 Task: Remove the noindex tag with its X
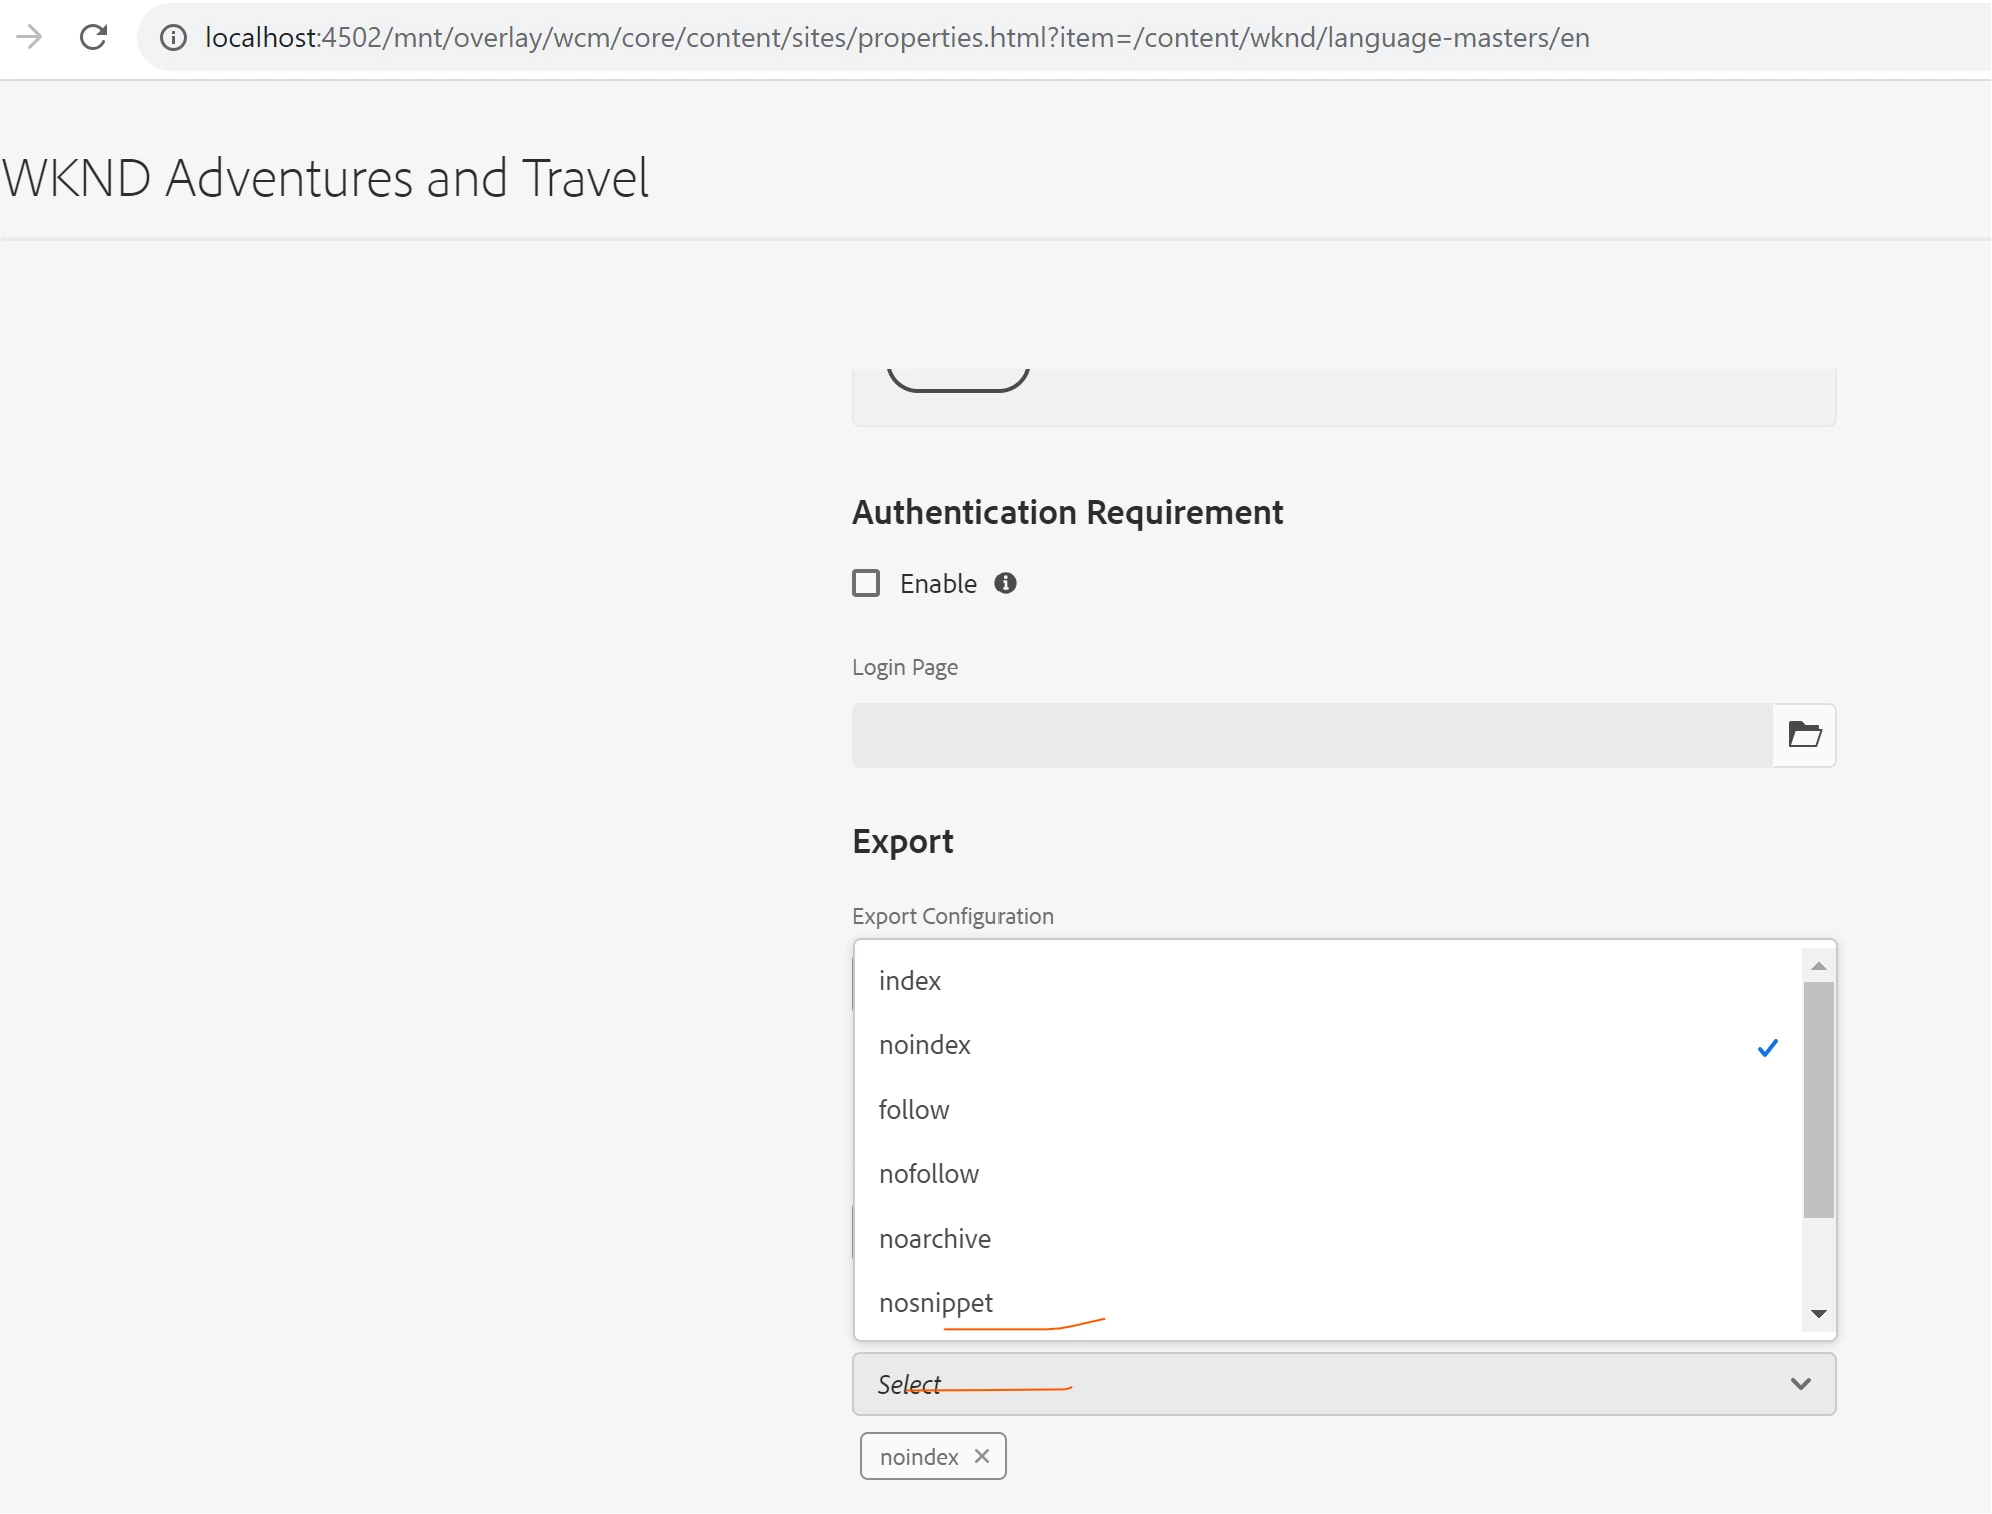(982, 1456)
